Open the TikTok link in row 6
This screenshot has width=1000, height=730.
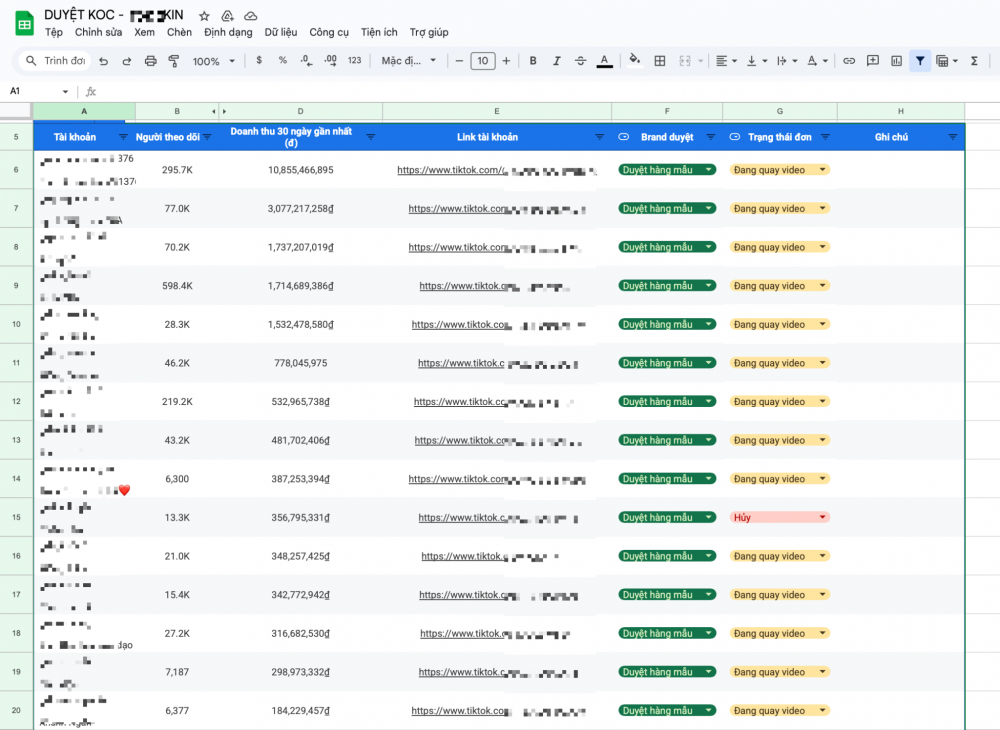450,170
